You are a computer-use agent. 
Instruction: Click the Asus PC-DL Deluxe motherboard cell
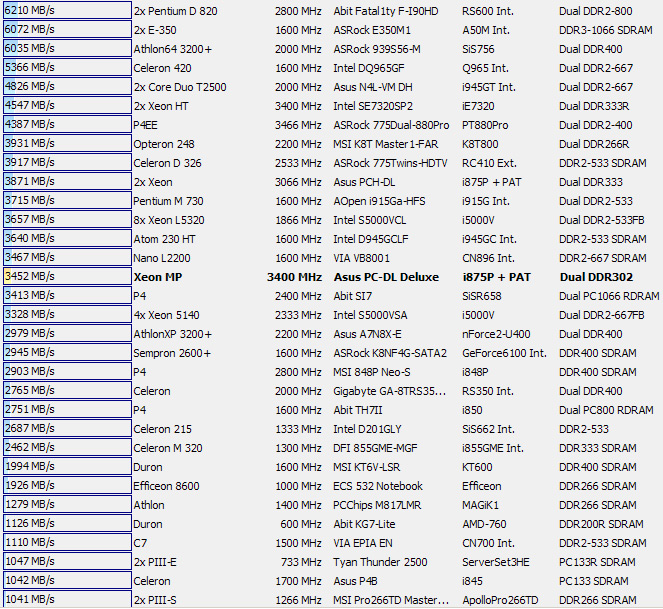(386, 277)
